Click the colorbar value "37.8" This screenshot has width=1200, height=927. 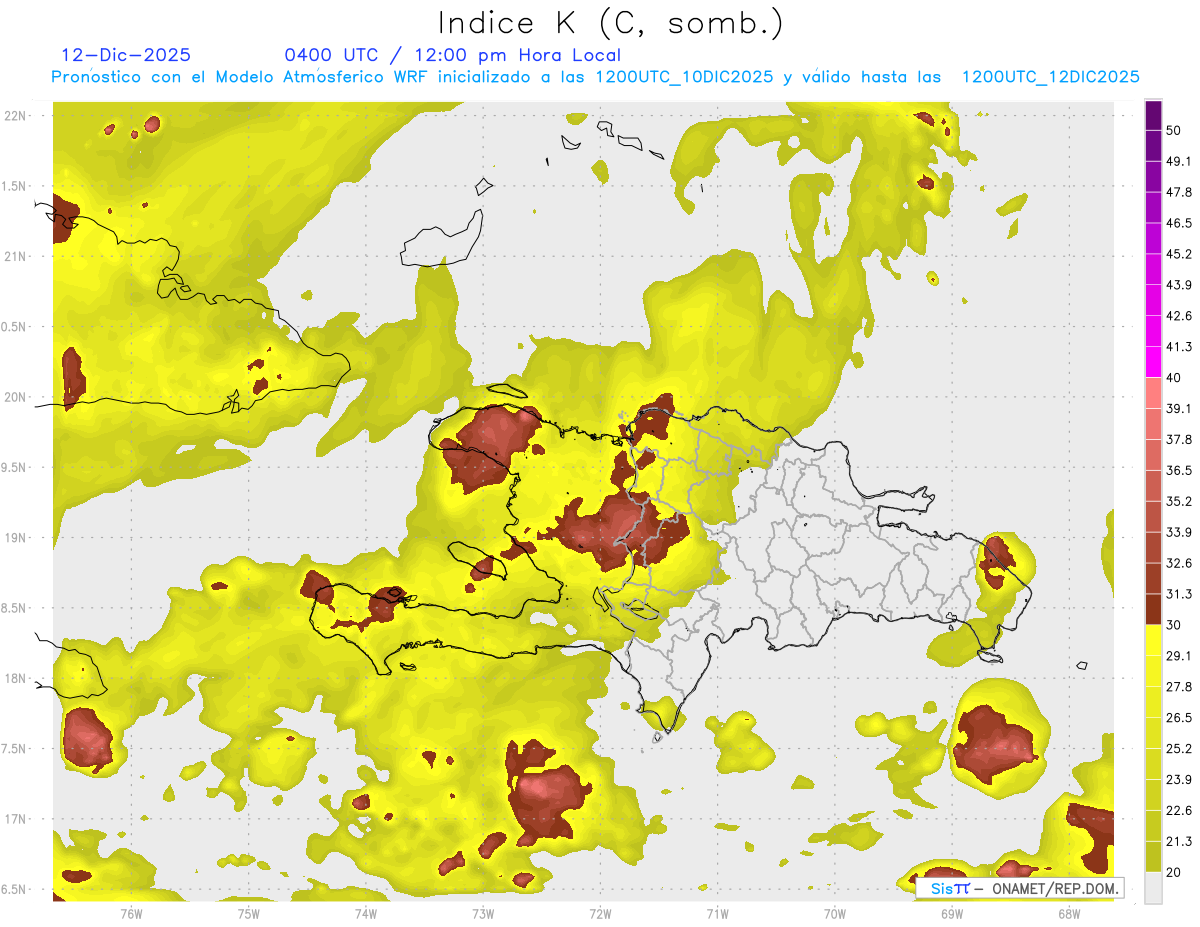[x=1179, y=439]
